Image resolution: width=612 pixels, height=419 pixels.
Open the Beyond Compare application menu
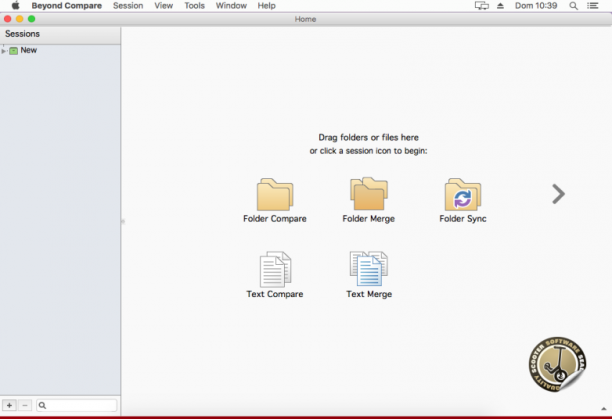pos(67,6)
